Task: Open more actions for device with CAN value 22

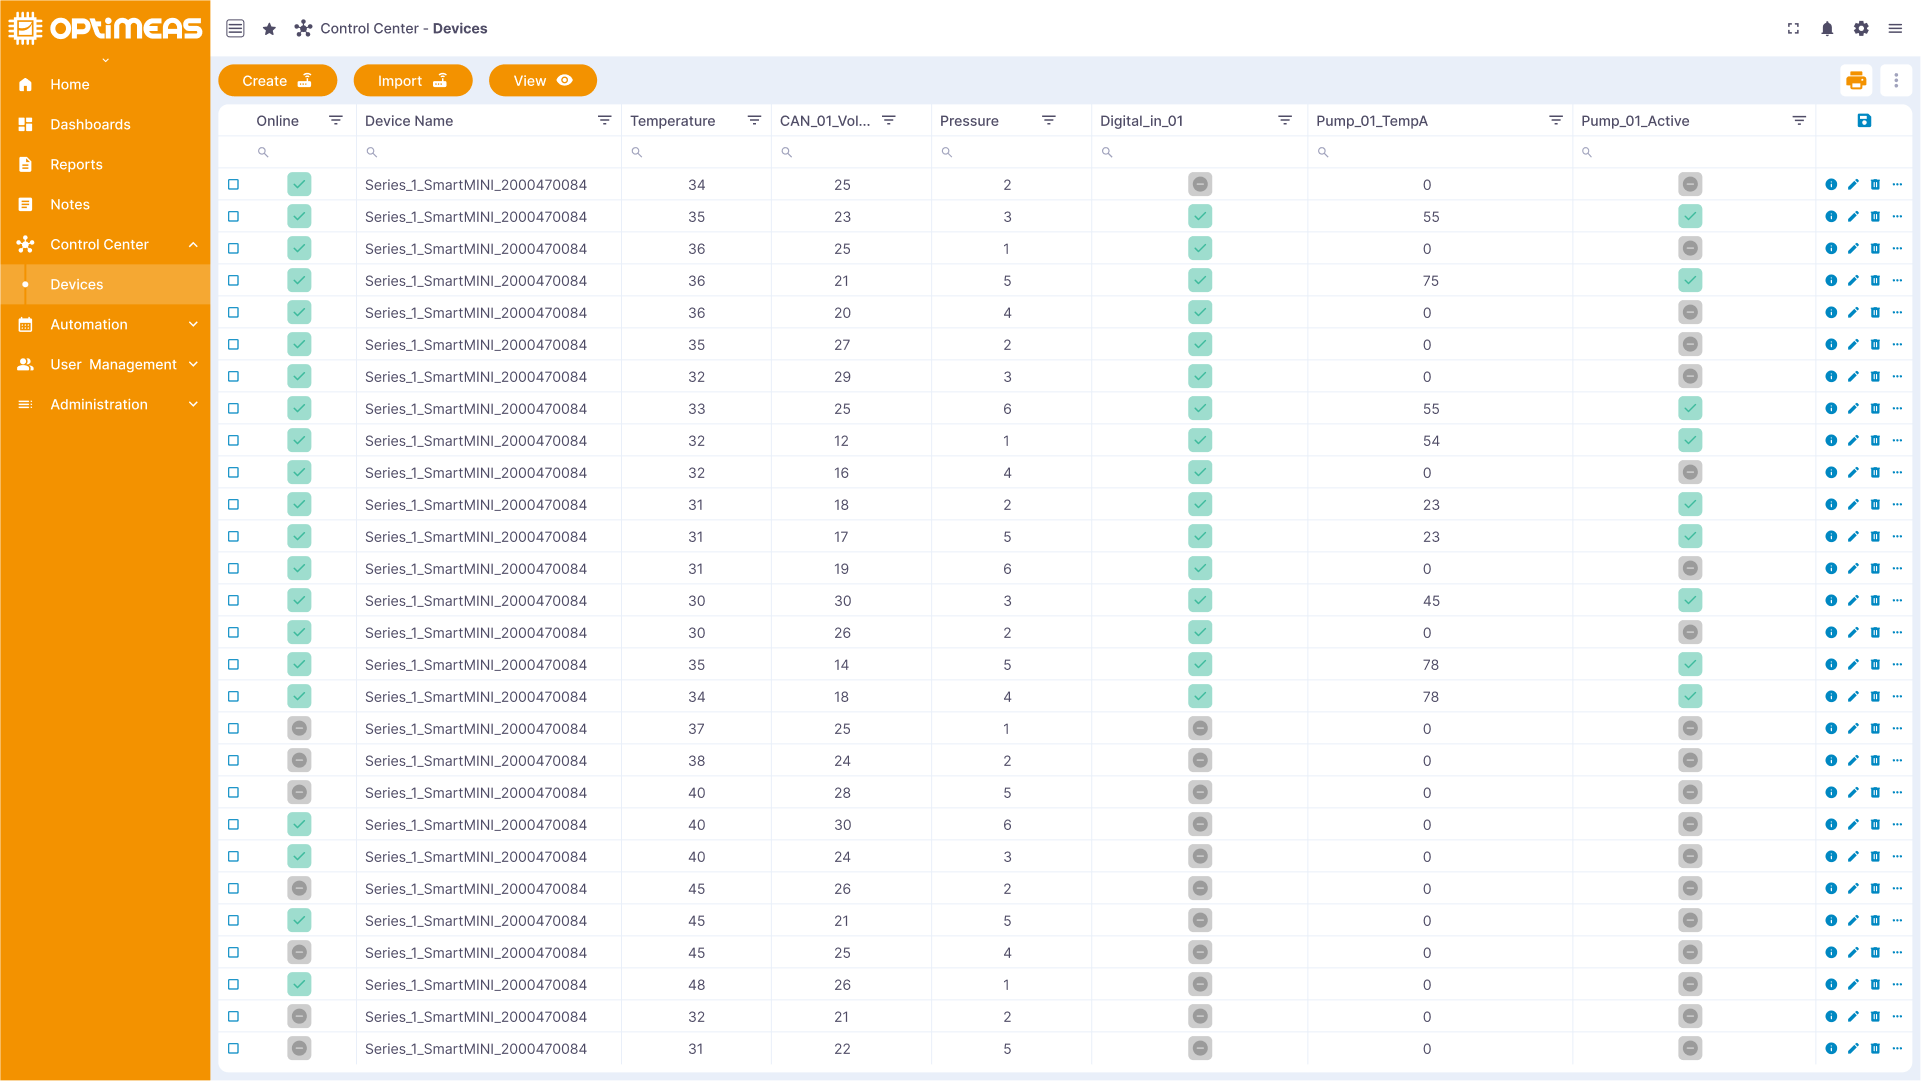Action: (x=1897, y=1049)
